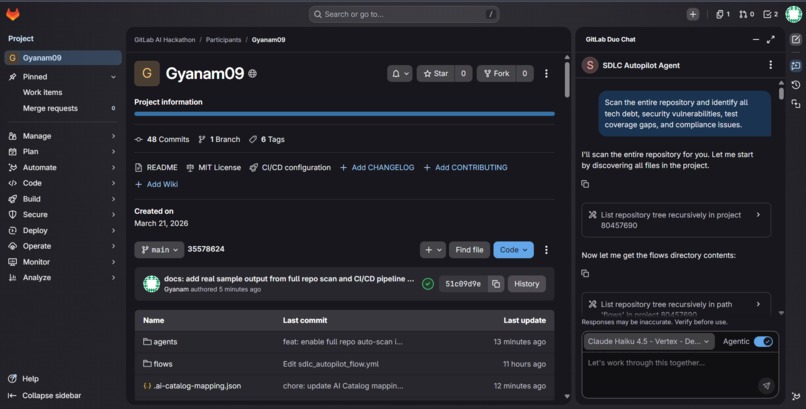Screen dimensions: 806x409
Task: Click Add CHANGELOG link
Action: click(x=377, y=168)
